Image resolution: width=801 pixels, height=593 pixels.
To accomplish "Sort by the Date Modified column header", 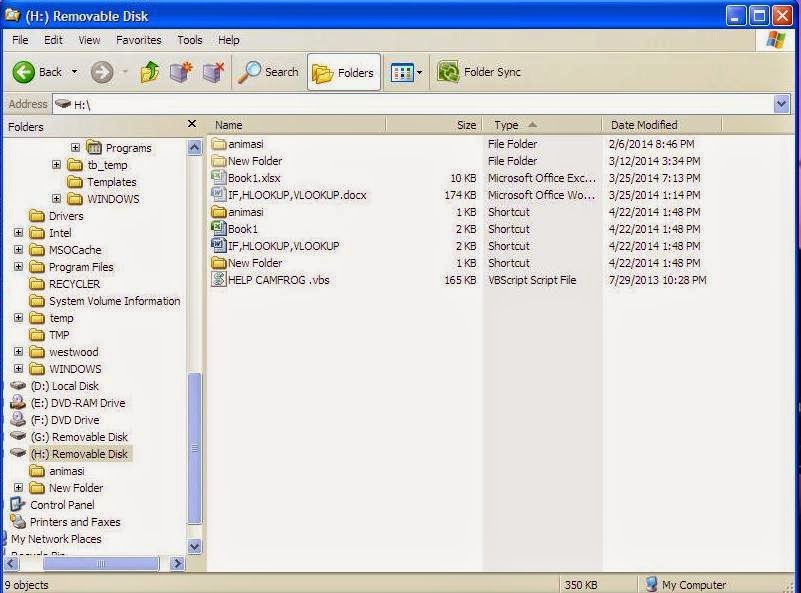I will click(x=662, y=125).
